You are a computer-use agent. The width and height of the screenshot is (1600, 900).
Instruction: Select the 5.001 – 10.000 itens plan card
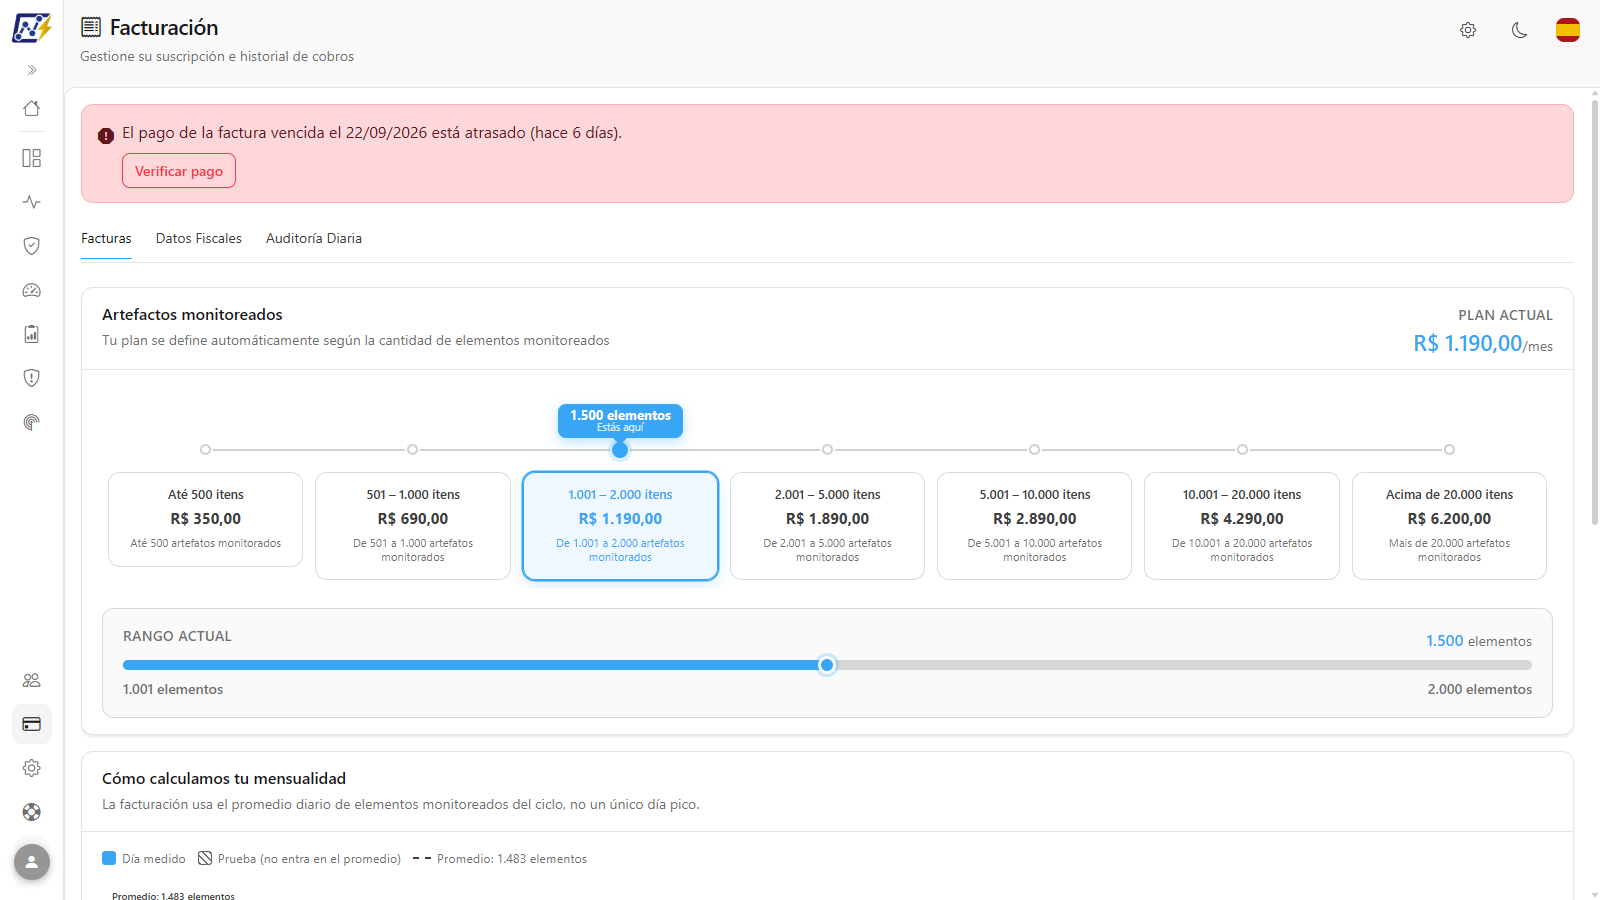tap(1035, 526)
